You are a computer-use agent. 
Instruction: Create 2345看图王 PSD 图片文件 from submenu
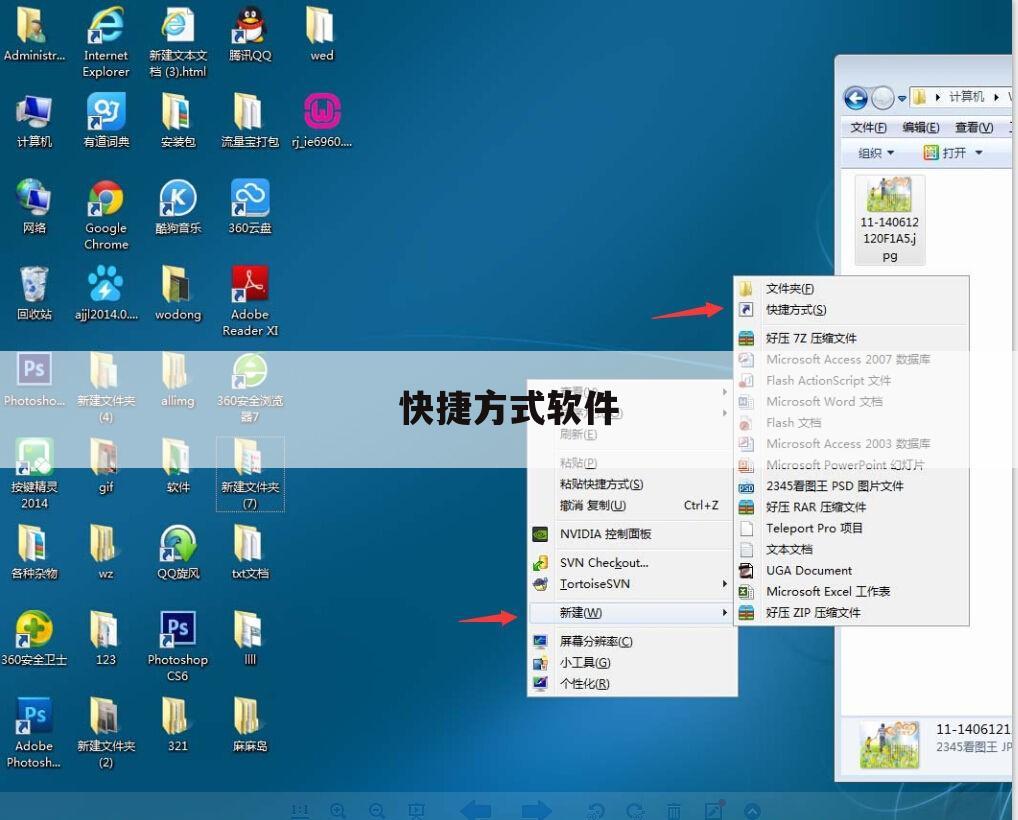851,486
